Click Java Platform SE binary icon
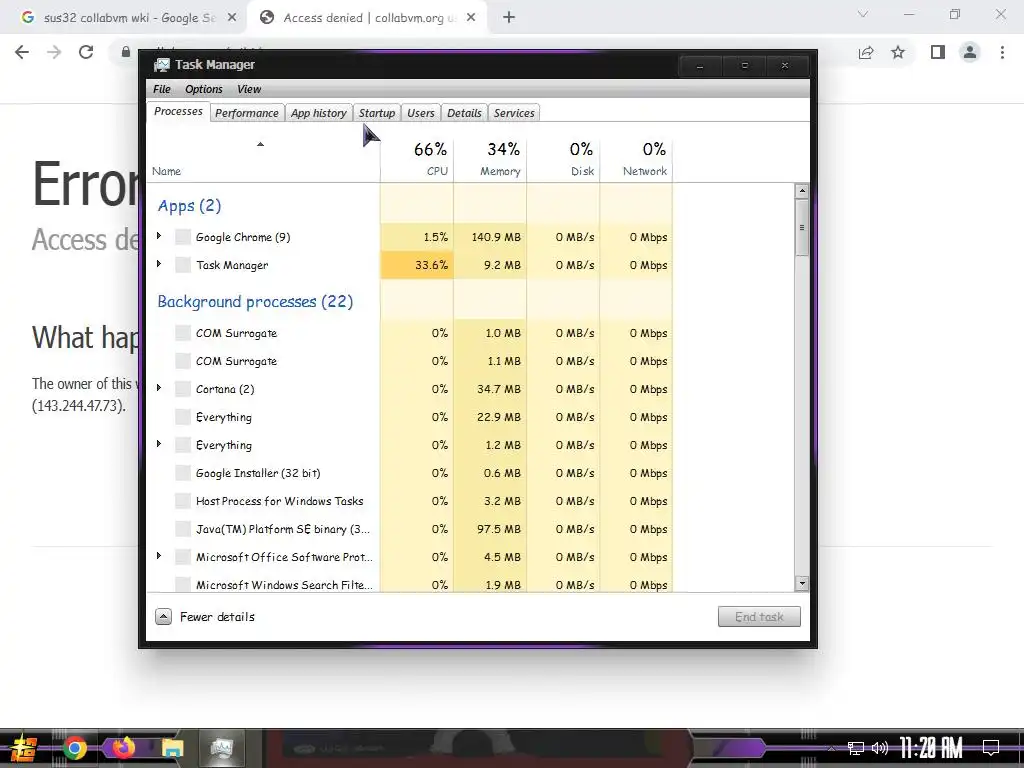Screen dimensions: 1024x768 pyautogui.click(x=183, y=529)
